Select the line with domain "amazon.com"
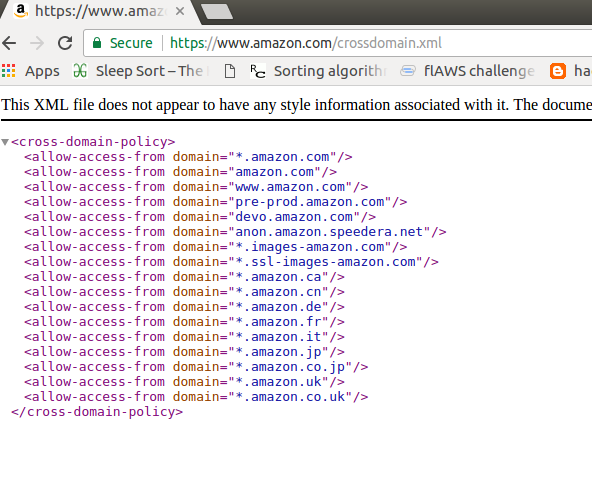 [x=180, y=172]
